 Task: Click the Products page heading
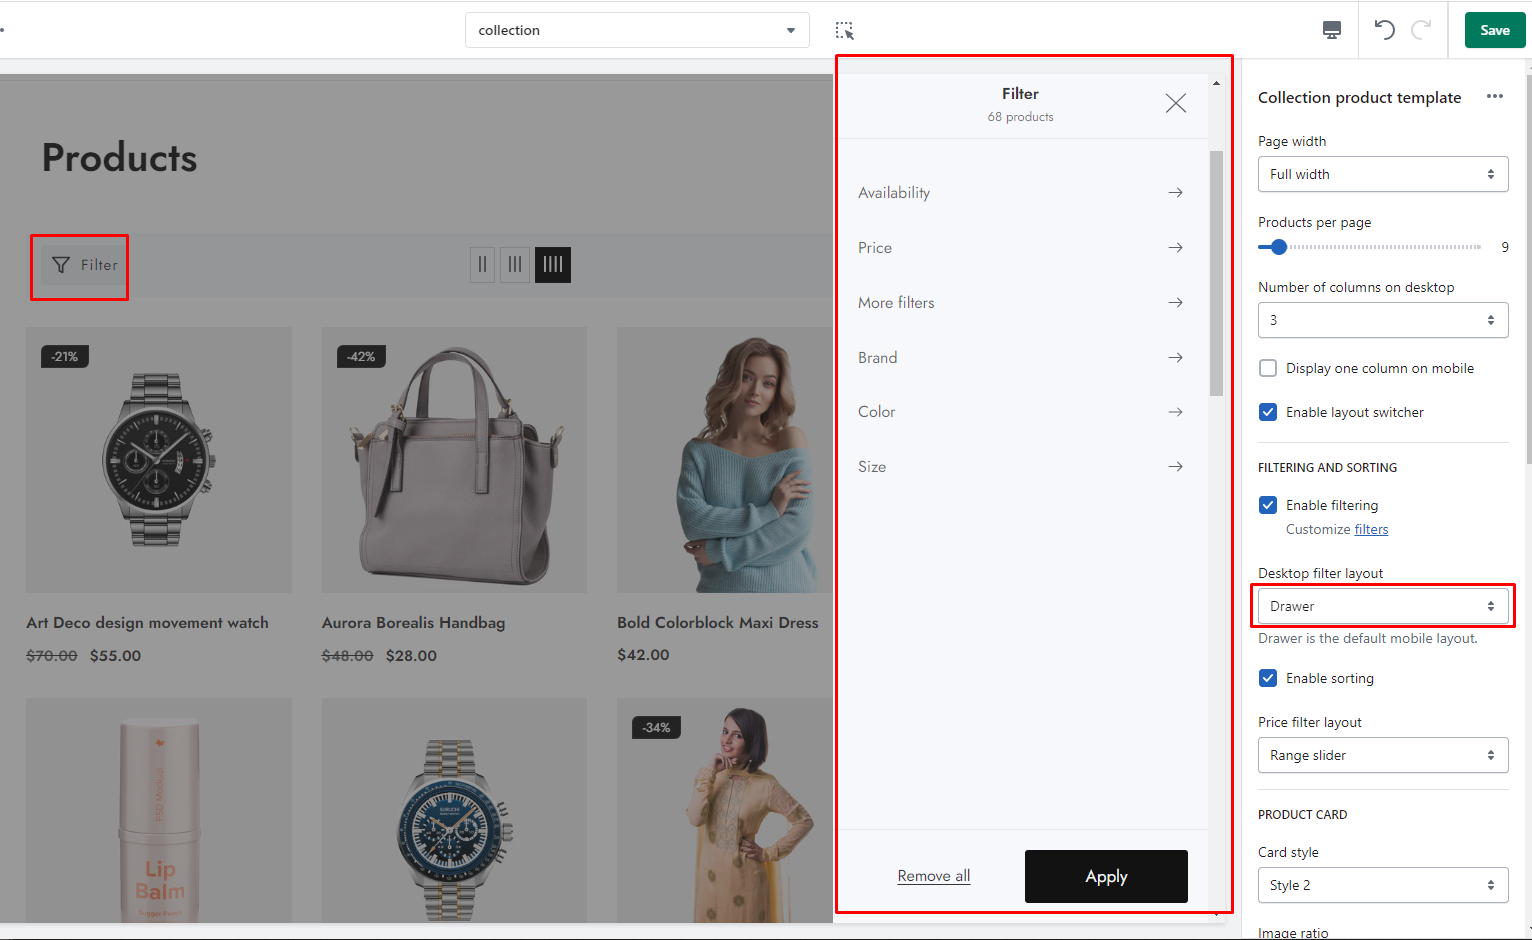click(120, 158)
